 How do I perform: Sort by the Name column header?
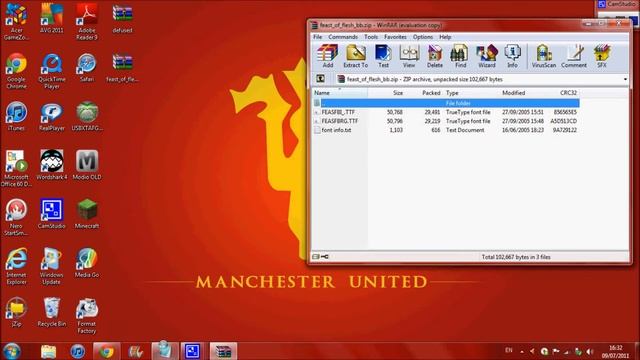tap(340, 93)
